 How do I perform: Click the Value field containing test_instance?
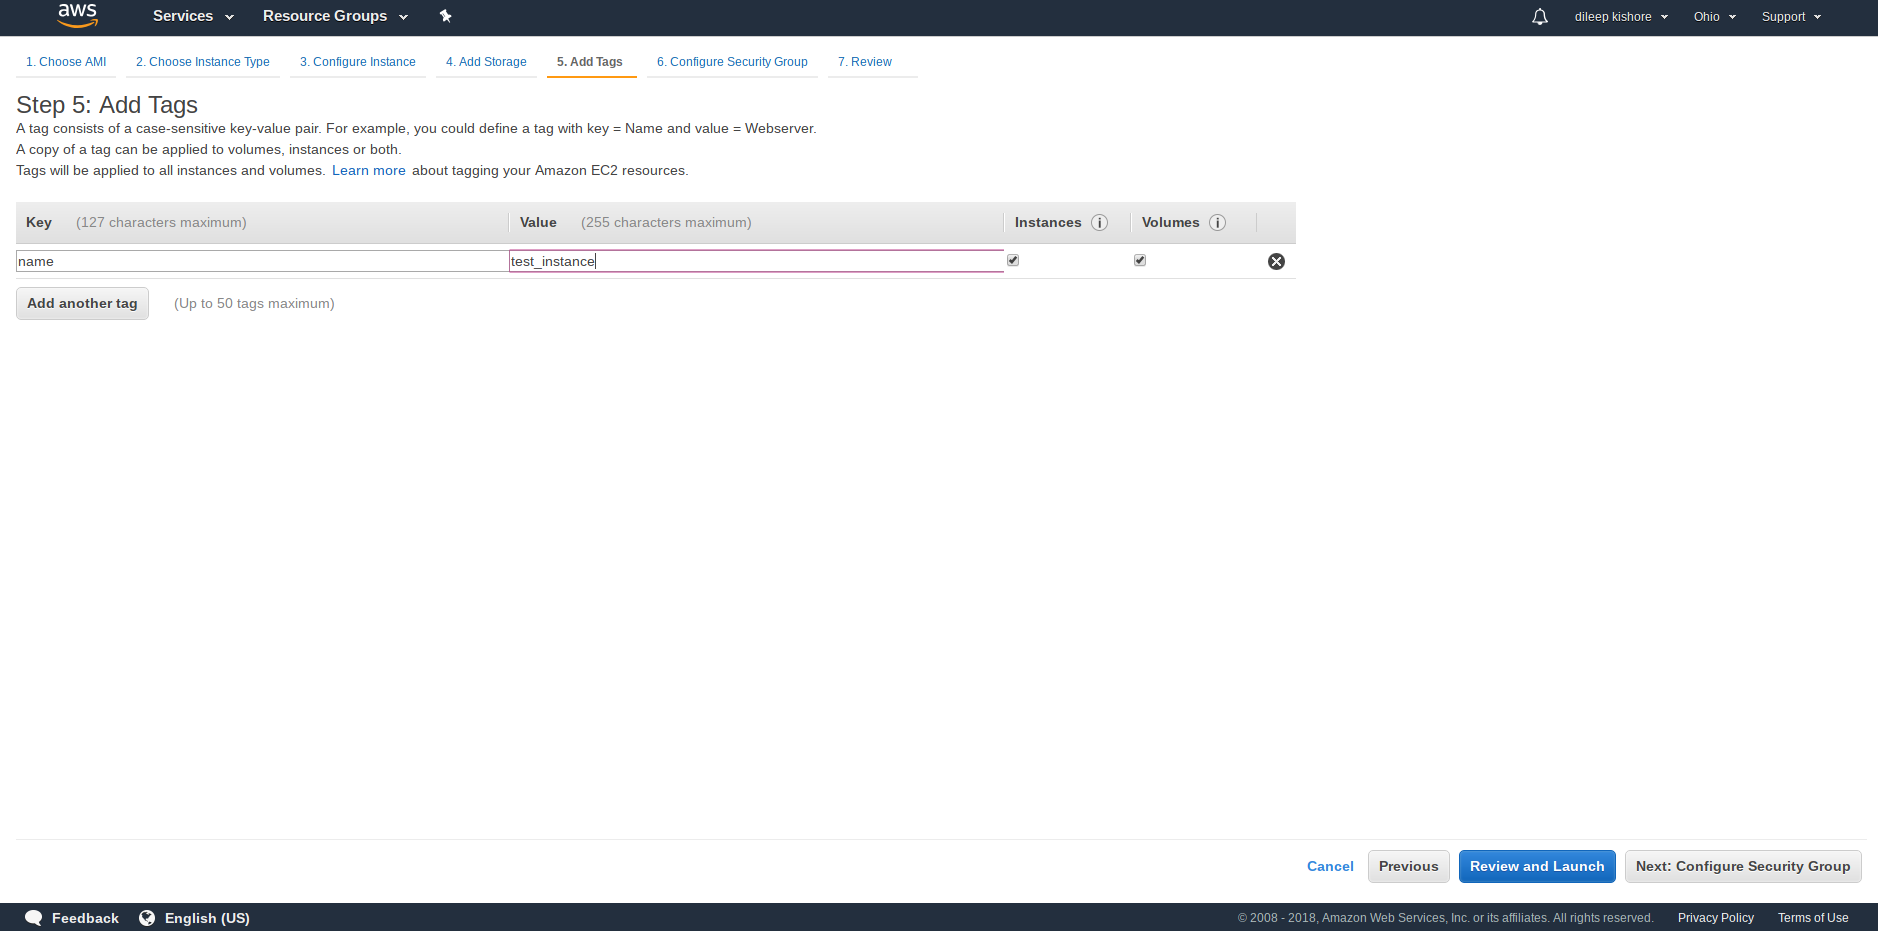click(x=756, y=261)
